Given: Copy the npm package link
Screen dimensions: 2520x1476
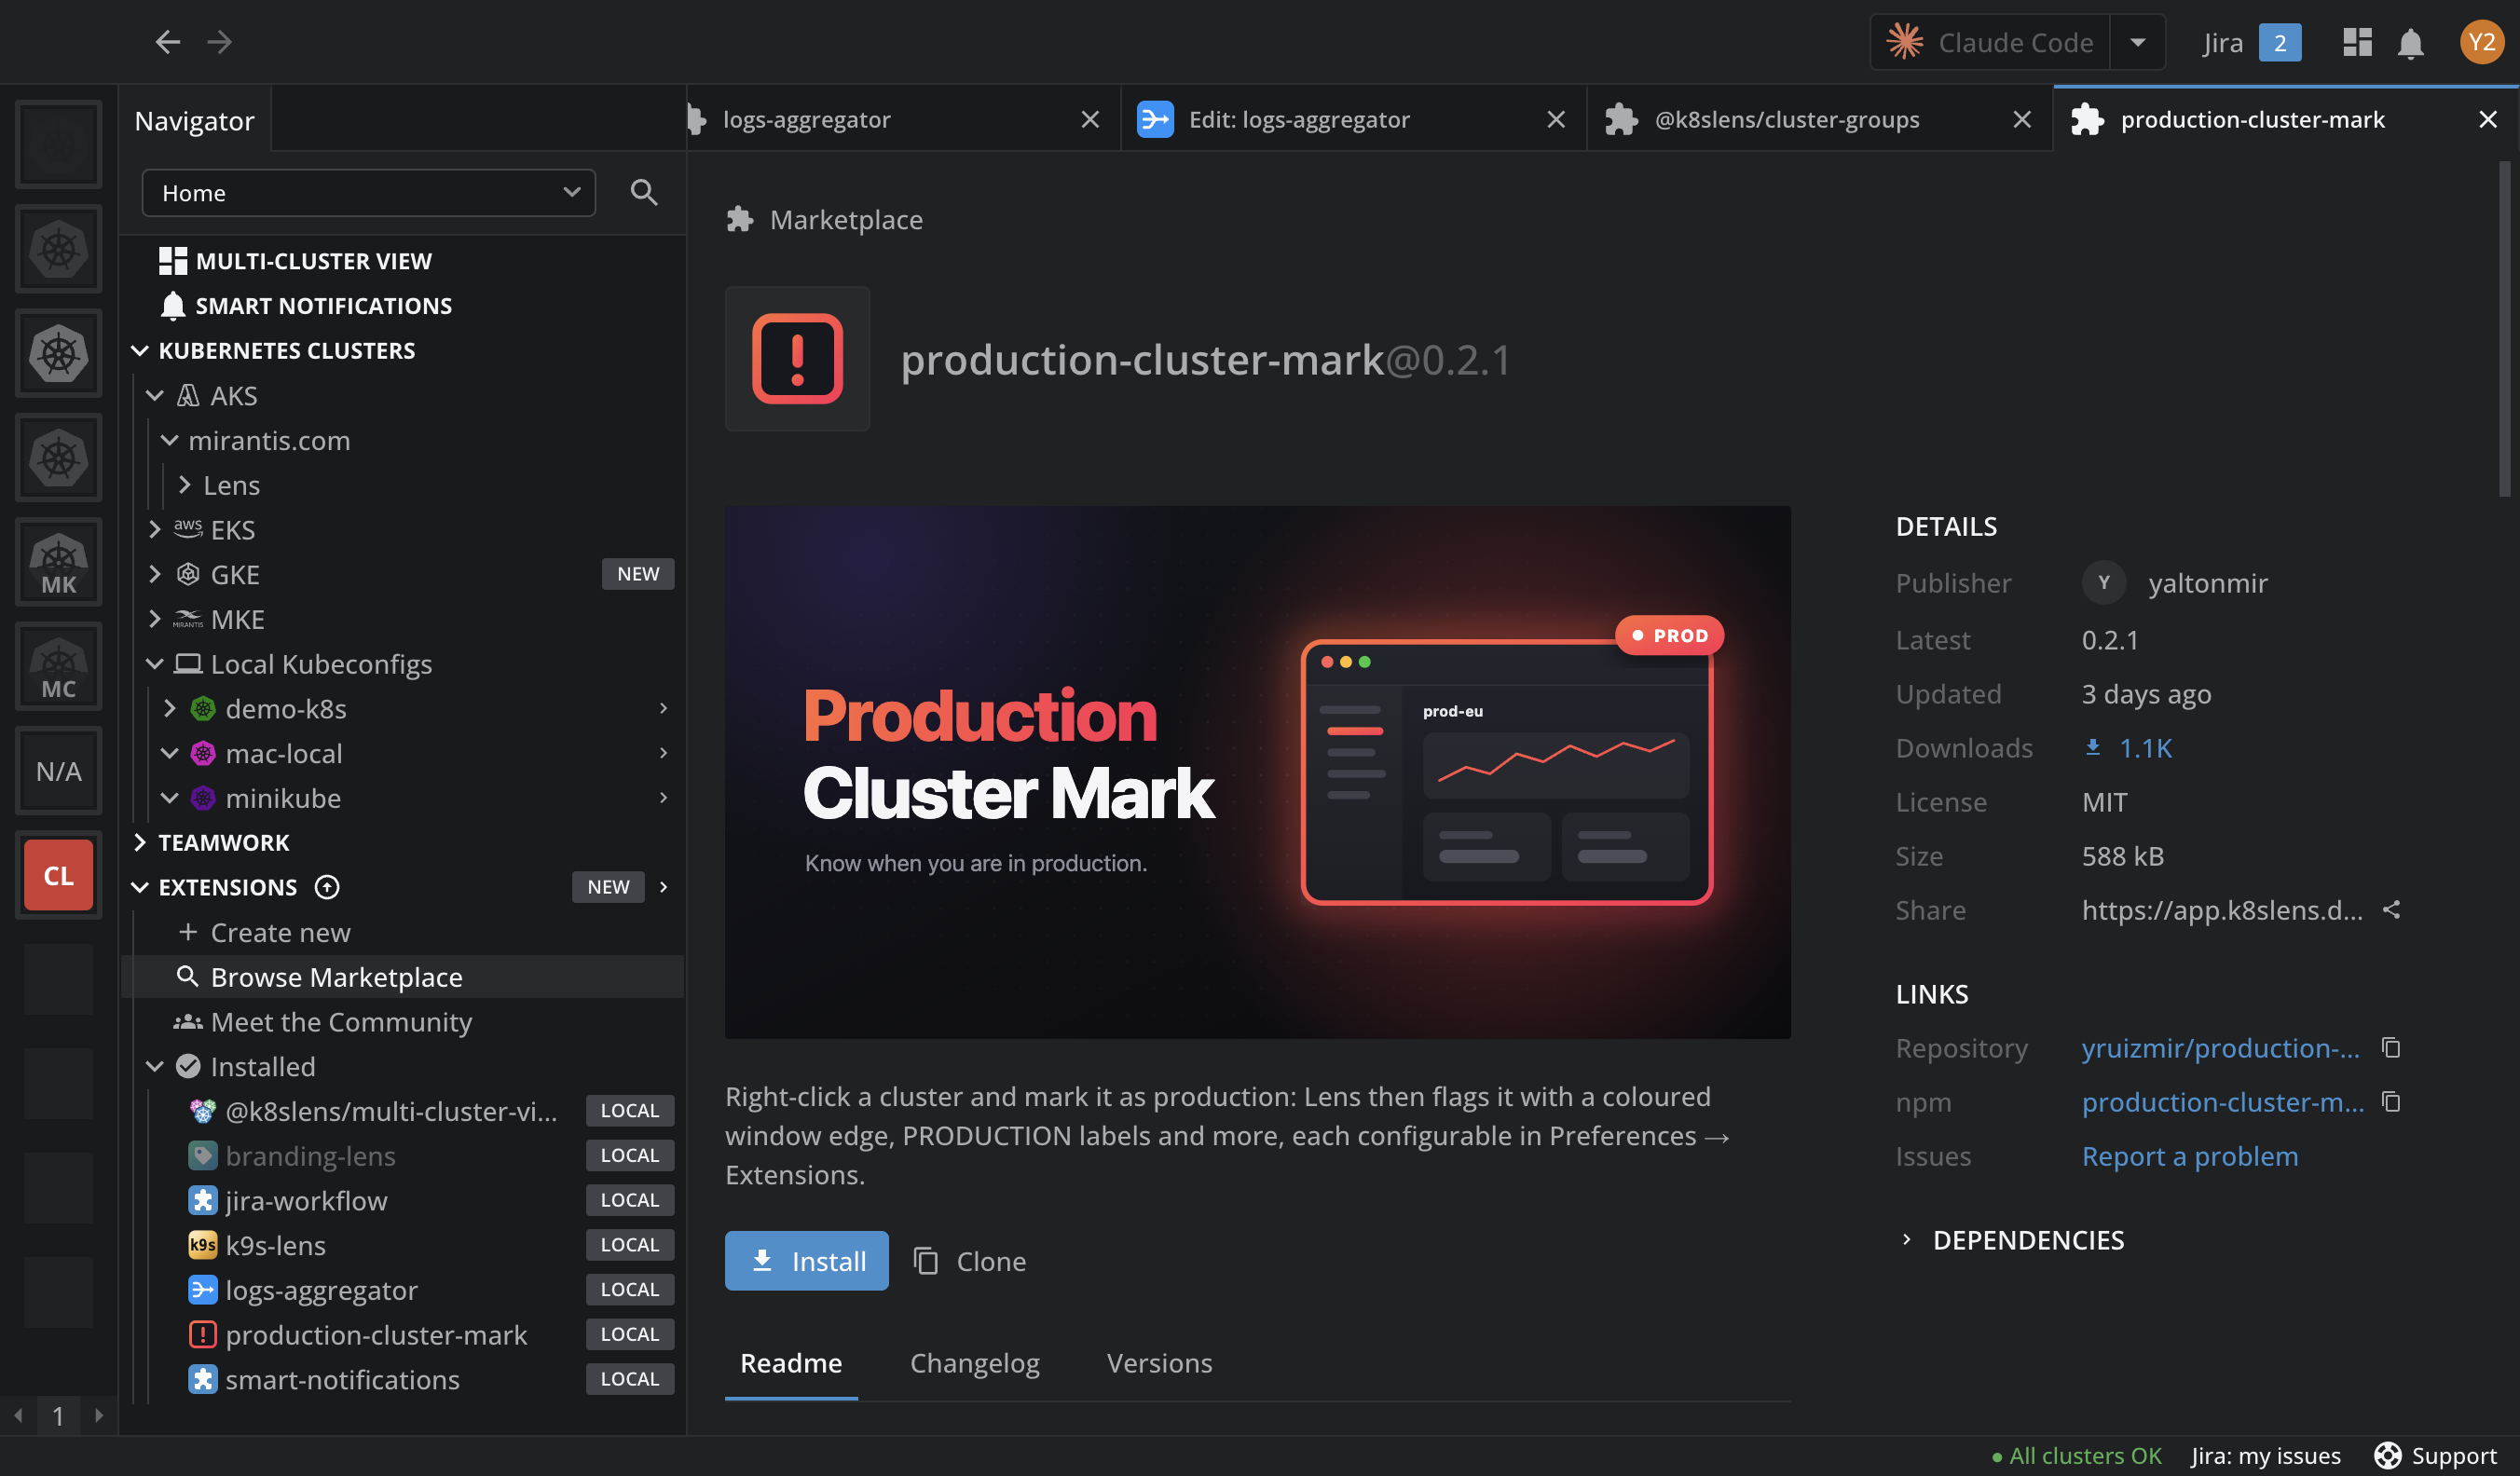Looking at the screenshot, I should pos(2391,1102).
